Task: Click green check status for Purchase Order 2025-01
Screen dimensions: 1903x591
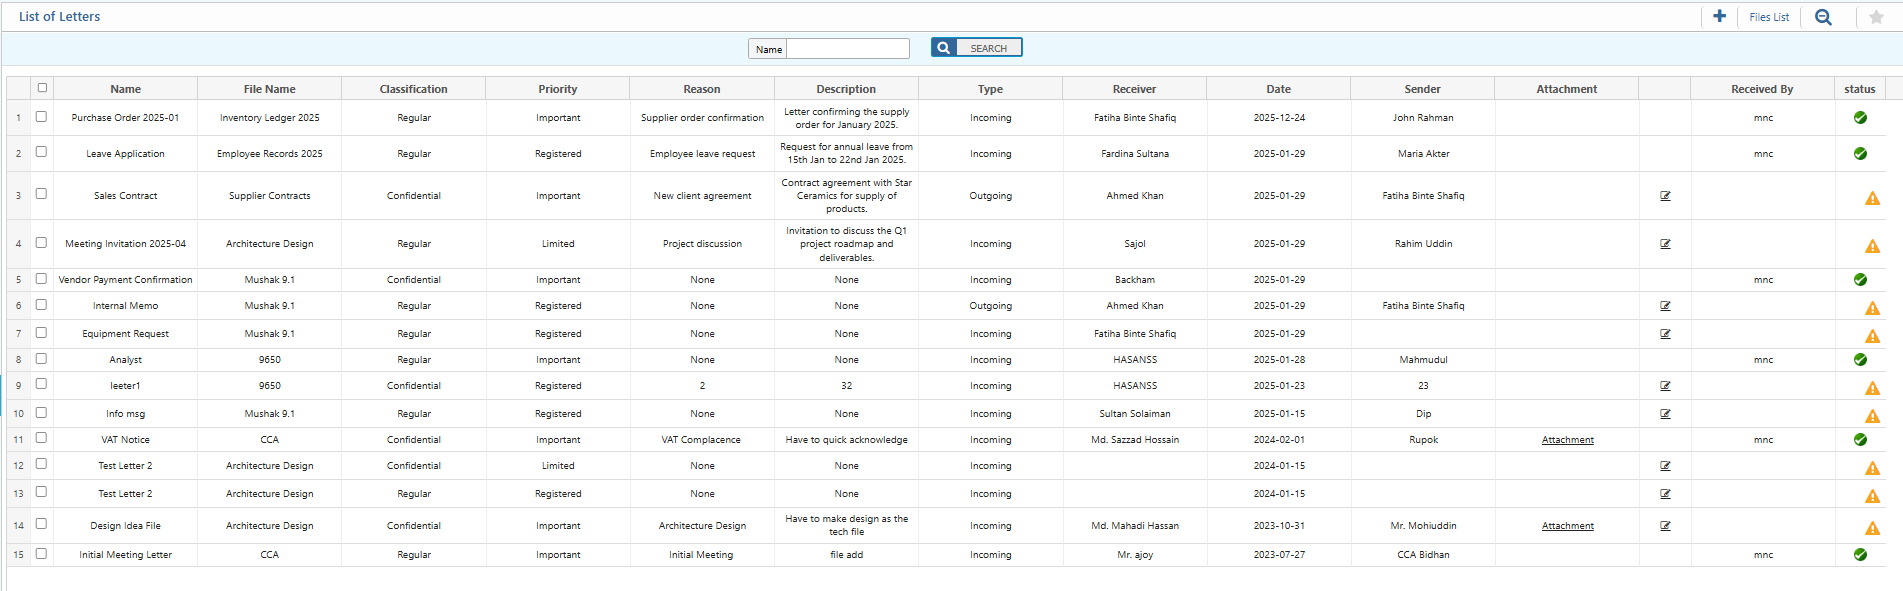Action: tap(1860, 118)
